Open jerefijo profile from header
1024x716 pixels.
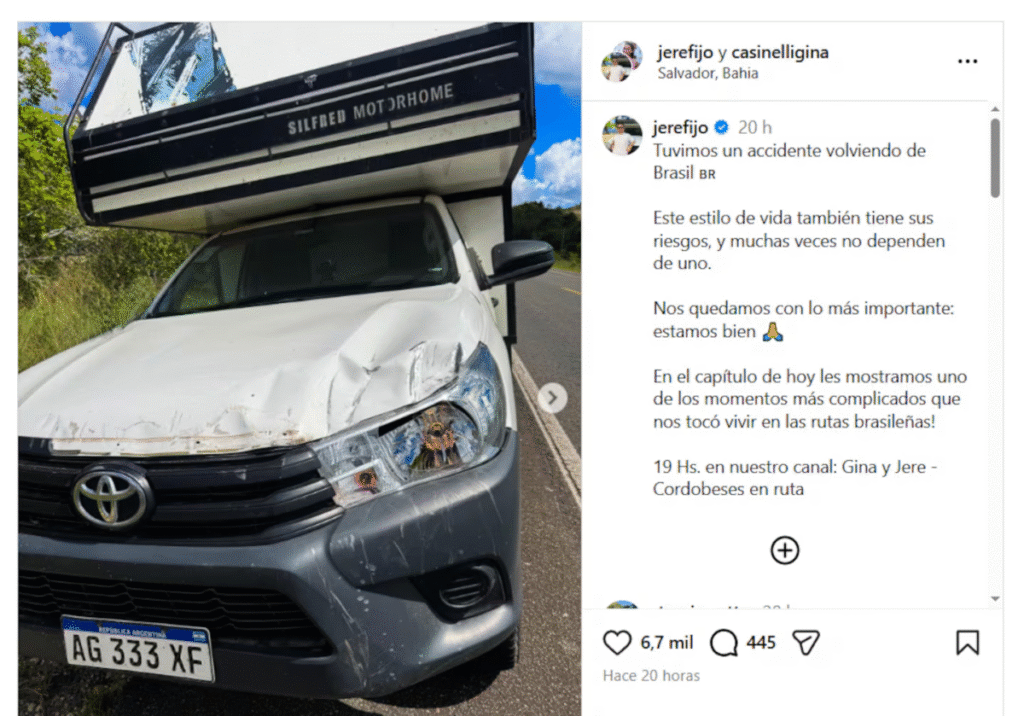685,52
